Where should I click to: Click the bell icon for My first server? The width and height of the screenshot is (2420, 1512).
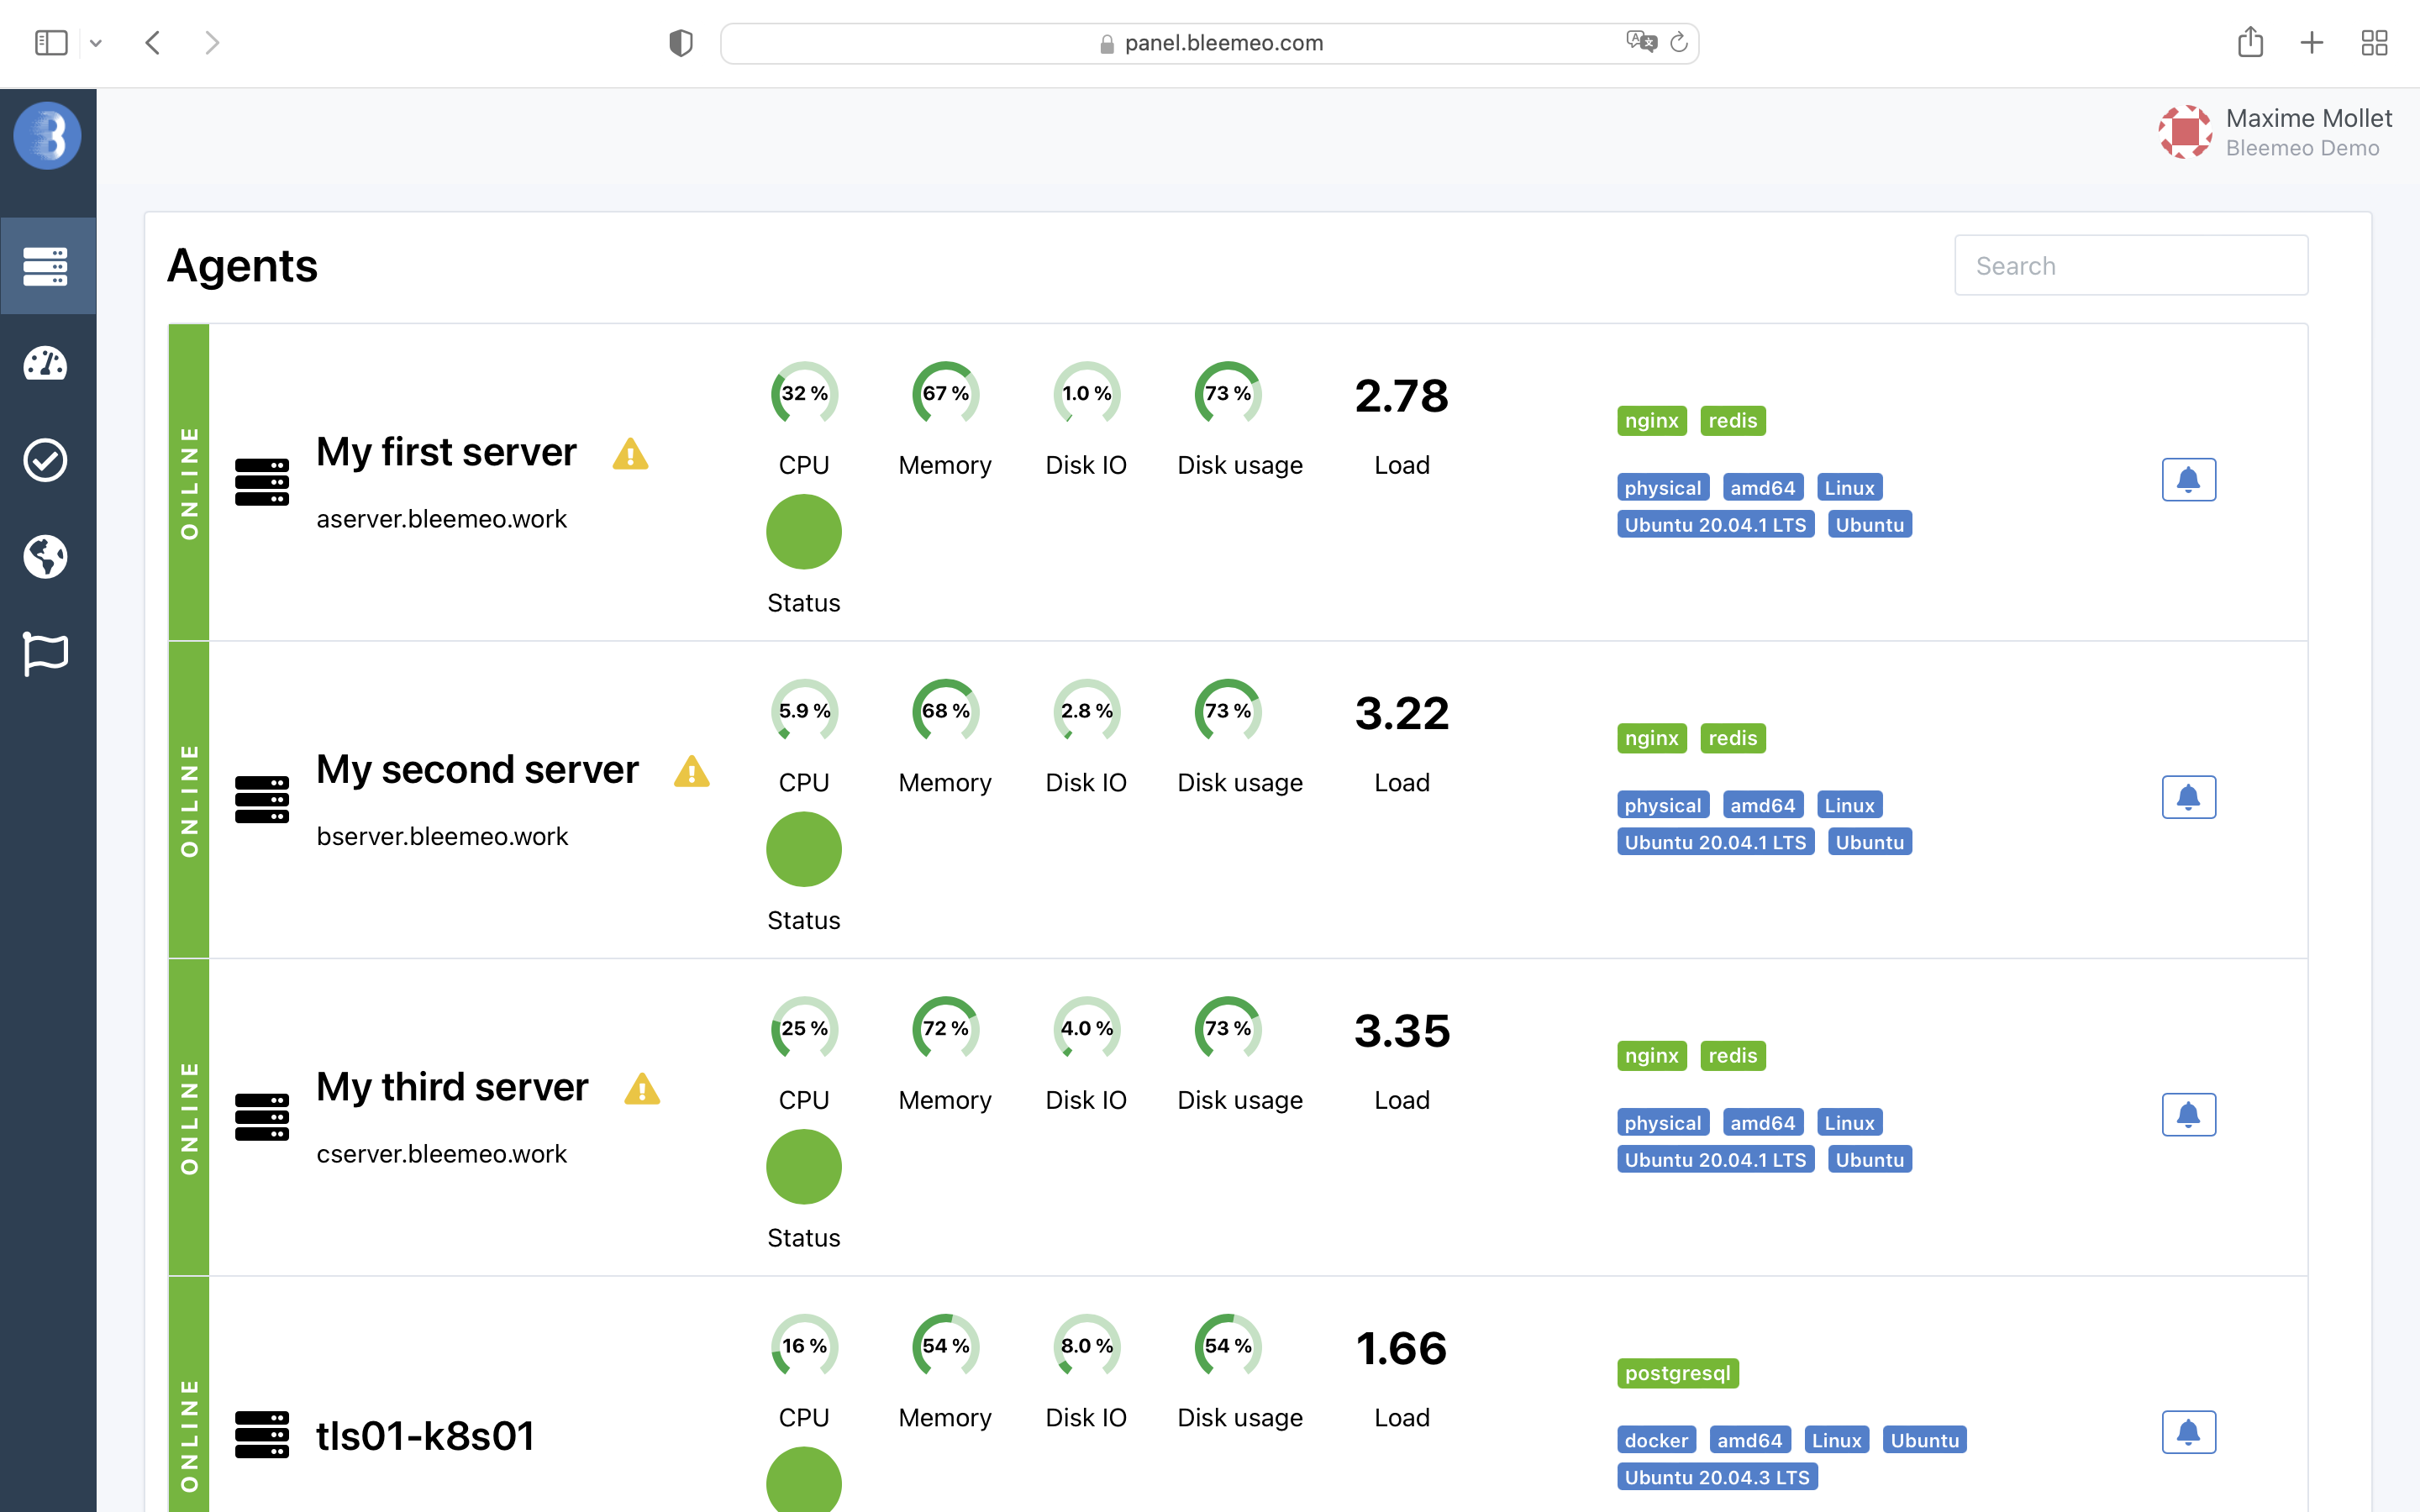[x=2188, y=480]
